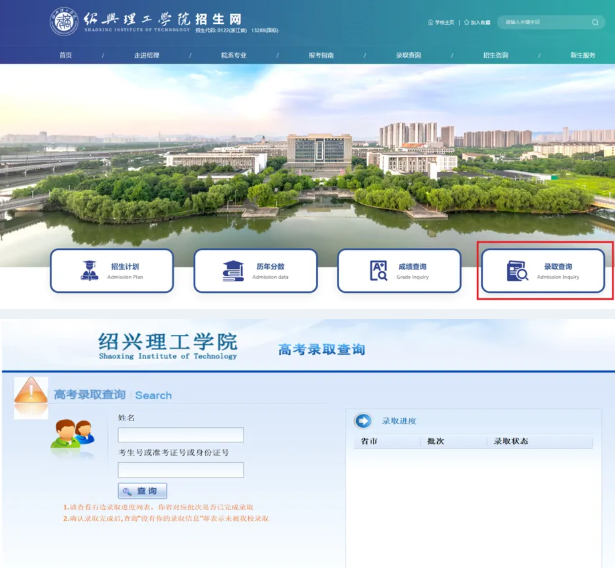Click the 考生号 or ID number input field
The width and height of the screenshot is (615, 568).
(x=181, y=470)
